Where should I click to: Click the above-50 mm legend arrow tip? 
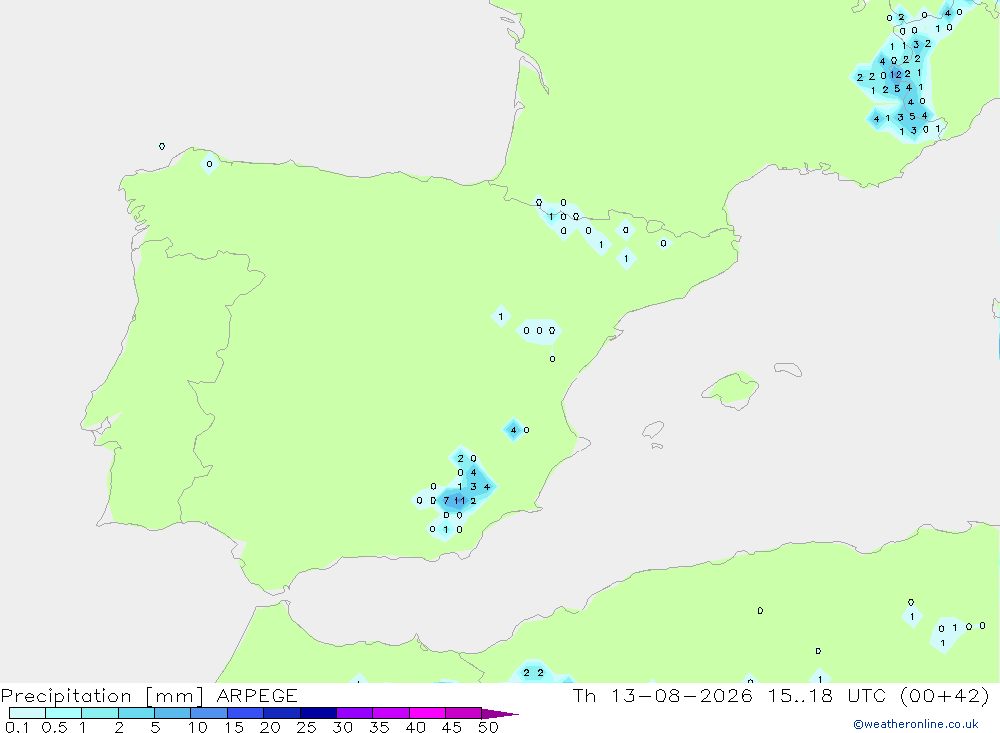[x=500, y=714]
